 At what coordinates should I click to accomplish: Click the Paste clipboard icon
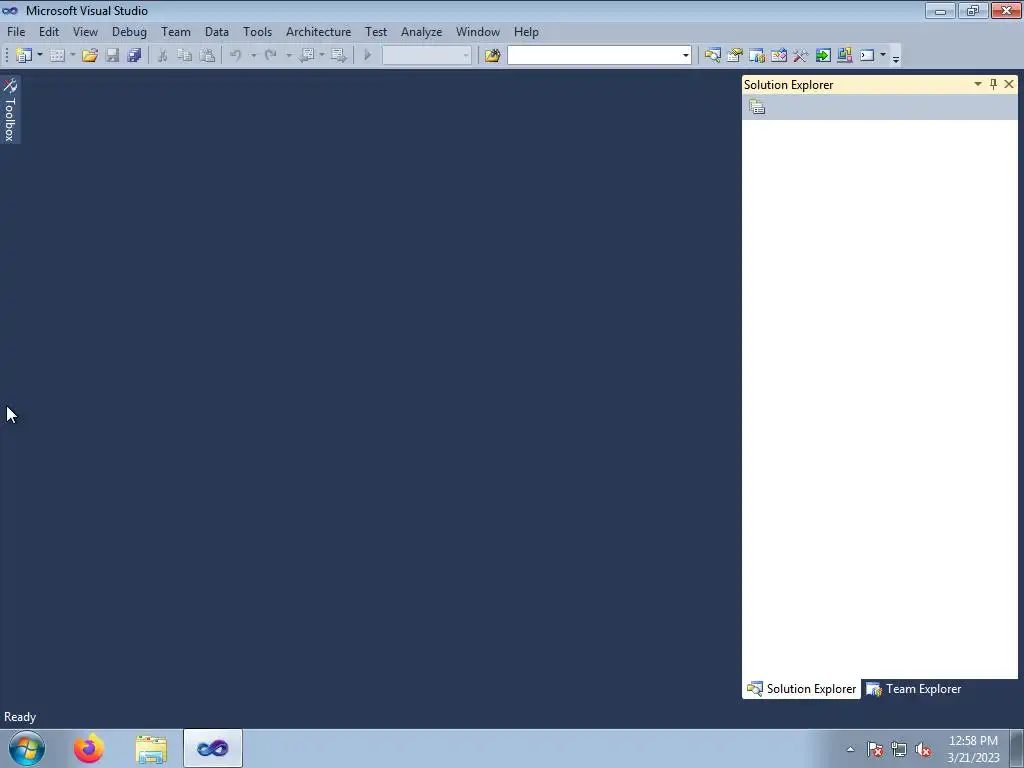pyautogui.click(x=207, y=56)
